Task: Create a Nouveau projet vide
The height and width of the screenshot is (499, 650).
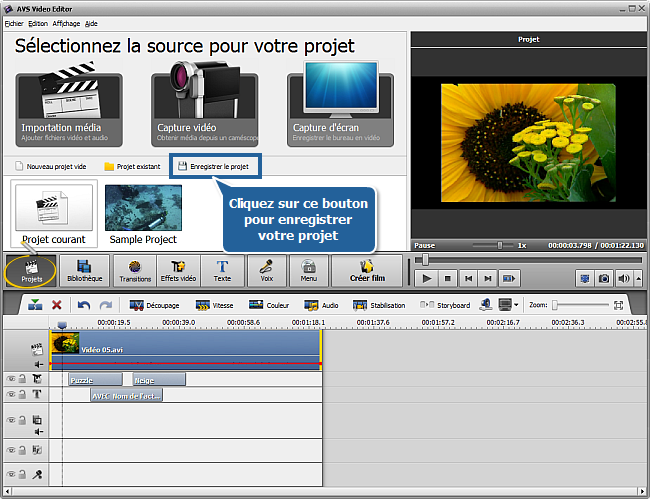Action: (51, 167)
